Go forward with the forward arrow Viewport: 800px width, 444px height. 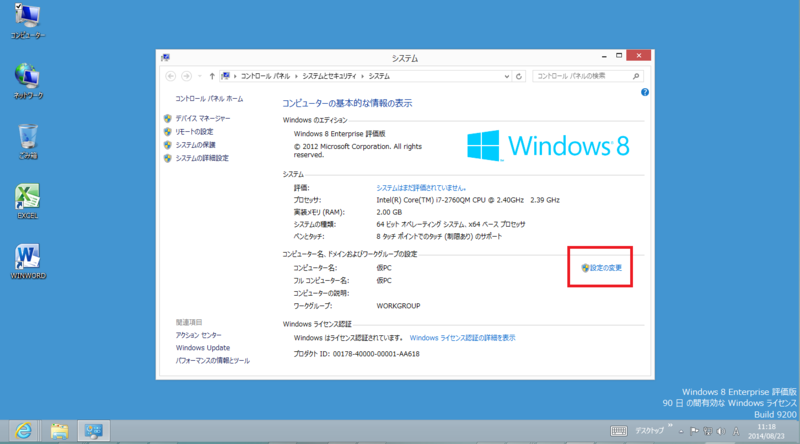[186, 76]
